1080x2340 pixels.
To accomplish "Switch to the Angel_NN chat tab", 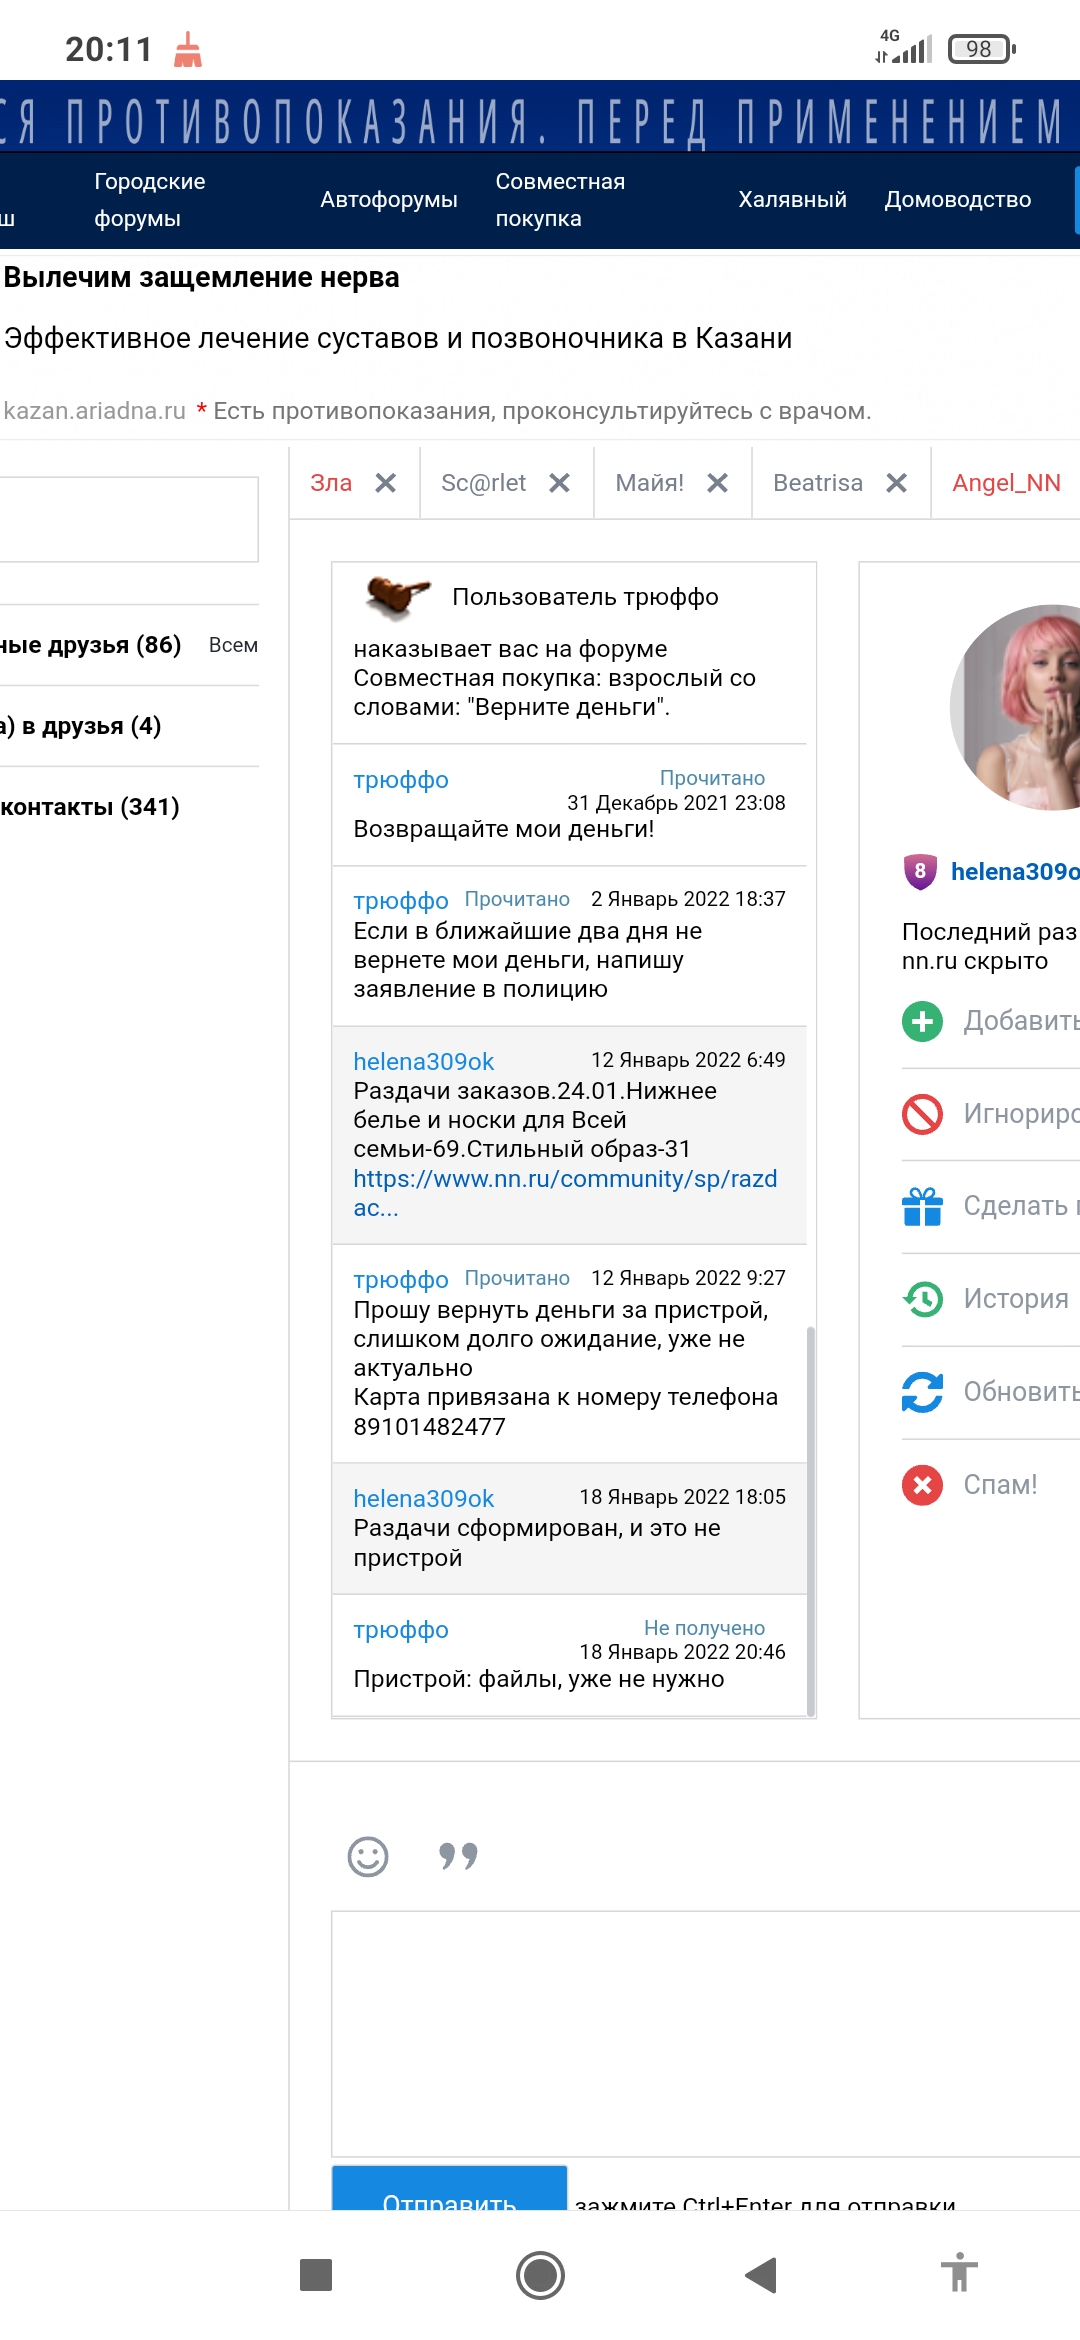I will pos(1006,483).
